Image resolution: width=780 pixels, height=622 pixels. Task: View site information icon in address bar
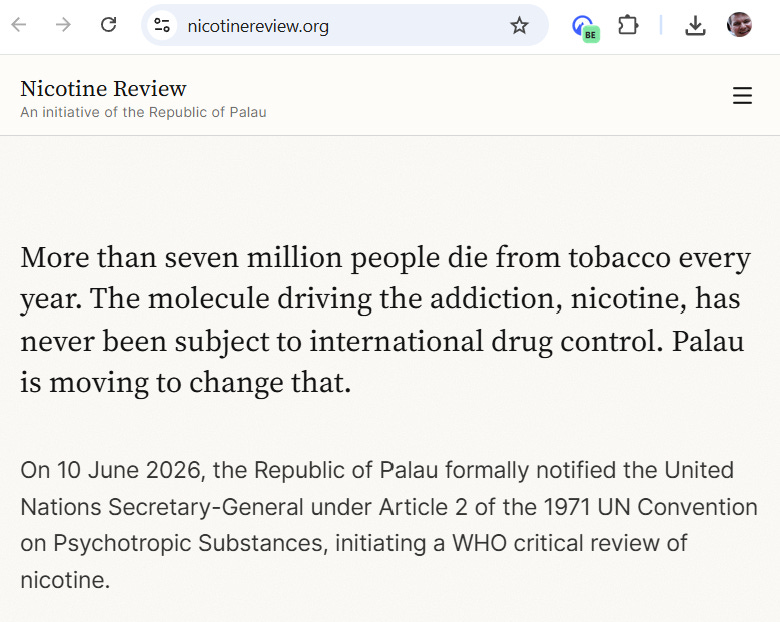[x=162, y=25]
